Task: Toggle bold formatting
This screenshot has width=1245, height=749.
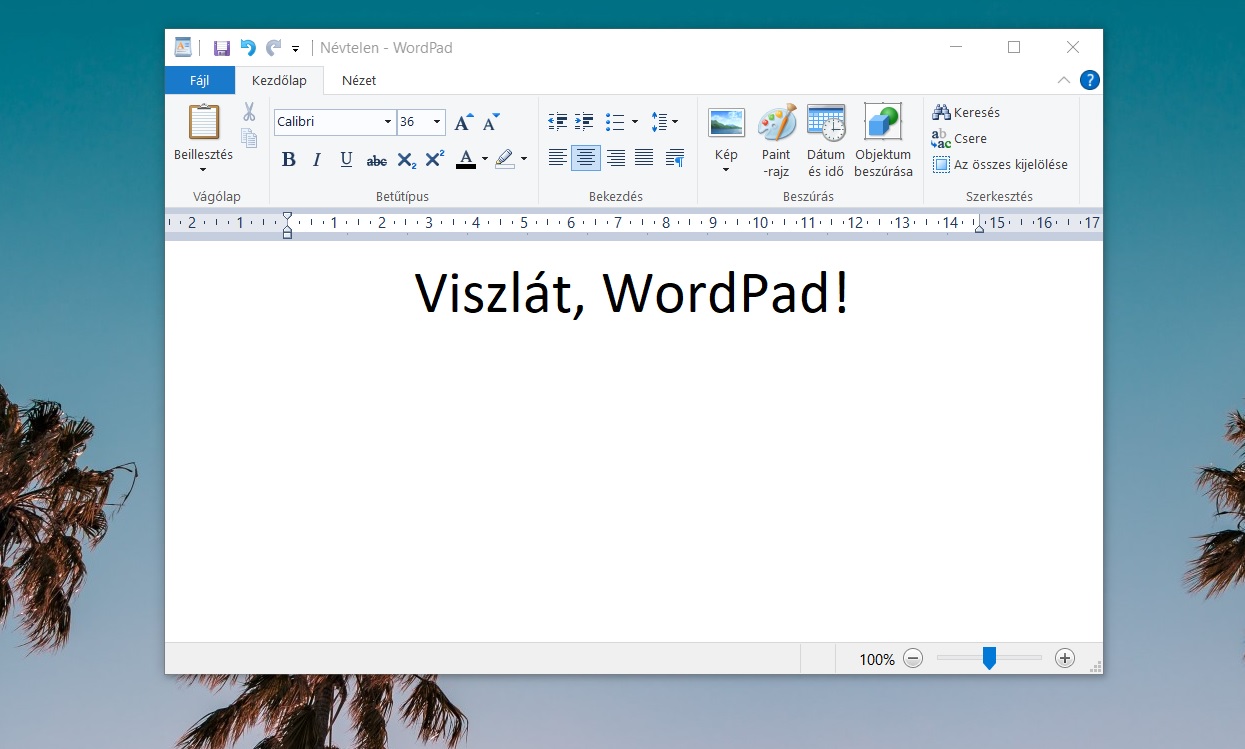Action: [x=288, y=159]
